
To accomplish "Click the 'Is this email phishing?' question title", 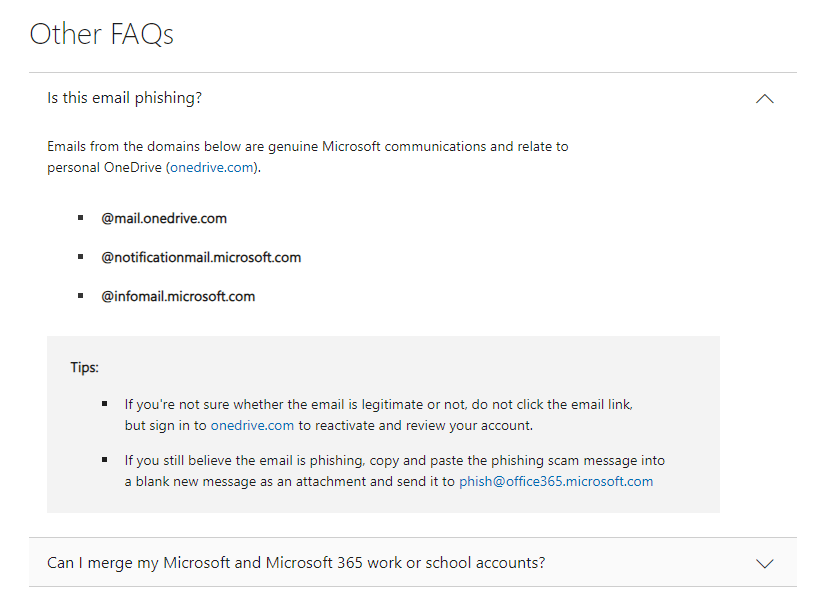I will [125, 98].
